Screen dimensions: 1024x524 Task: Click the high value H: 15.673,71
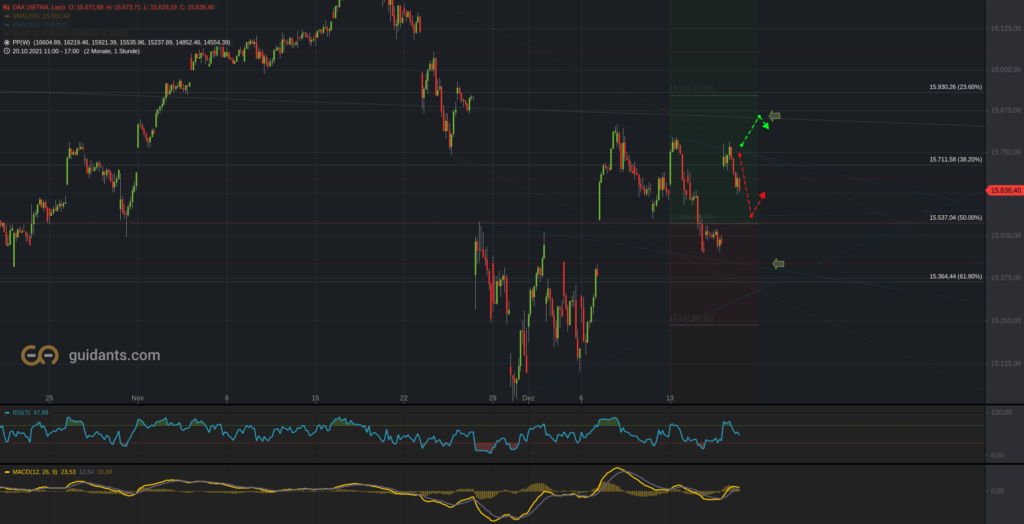tap(123, 7)
